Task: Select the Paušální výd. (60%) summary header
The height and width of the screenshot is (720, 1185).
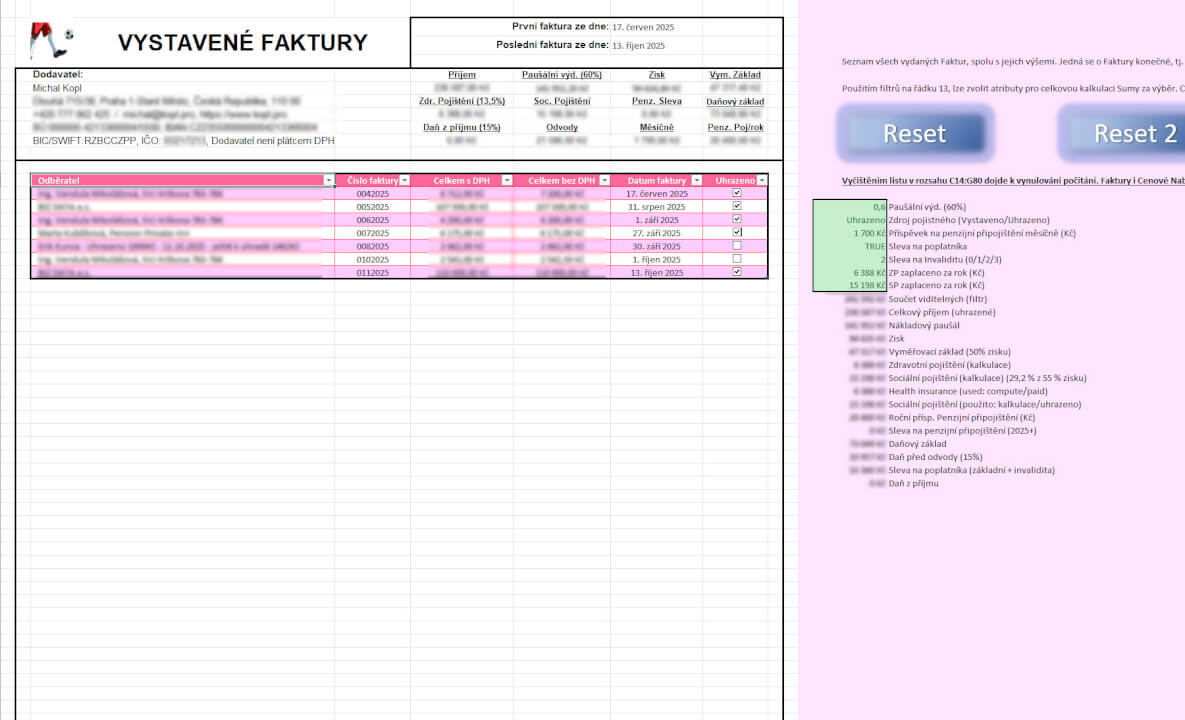Action: point(562,75)
